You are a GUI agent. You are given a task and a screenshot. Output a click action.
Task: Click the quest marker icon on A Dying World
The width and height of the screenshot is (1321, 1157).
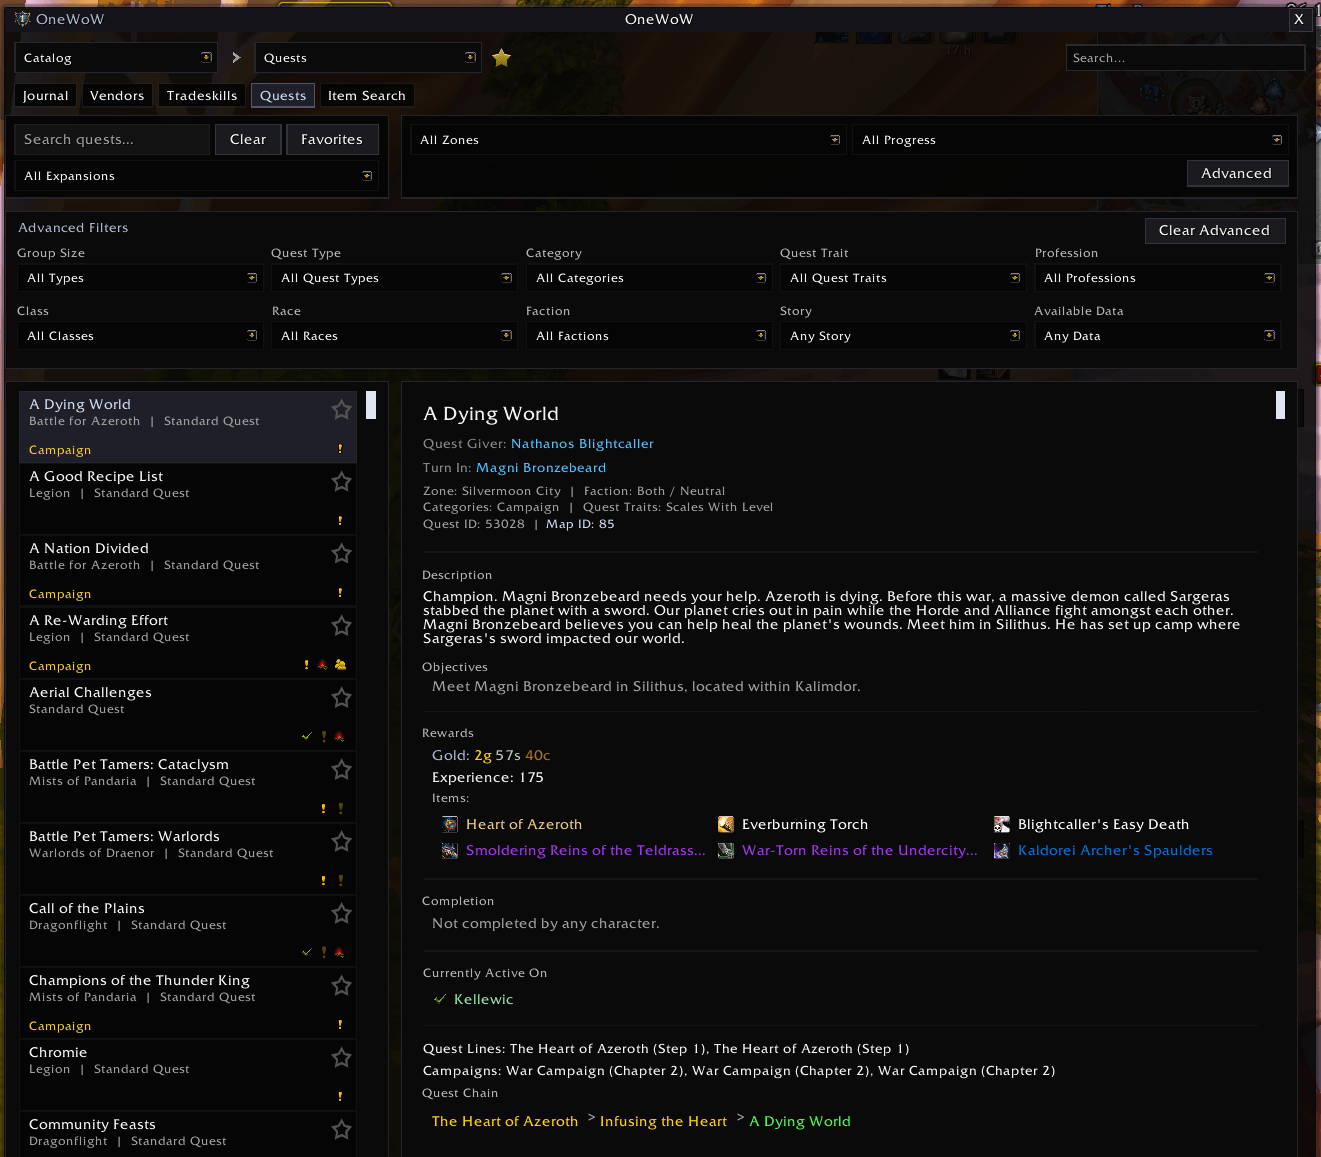point(340,449)
